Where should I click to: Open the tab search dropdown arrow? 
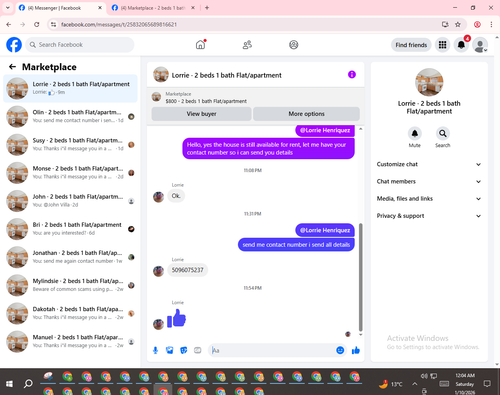(7, 8)
